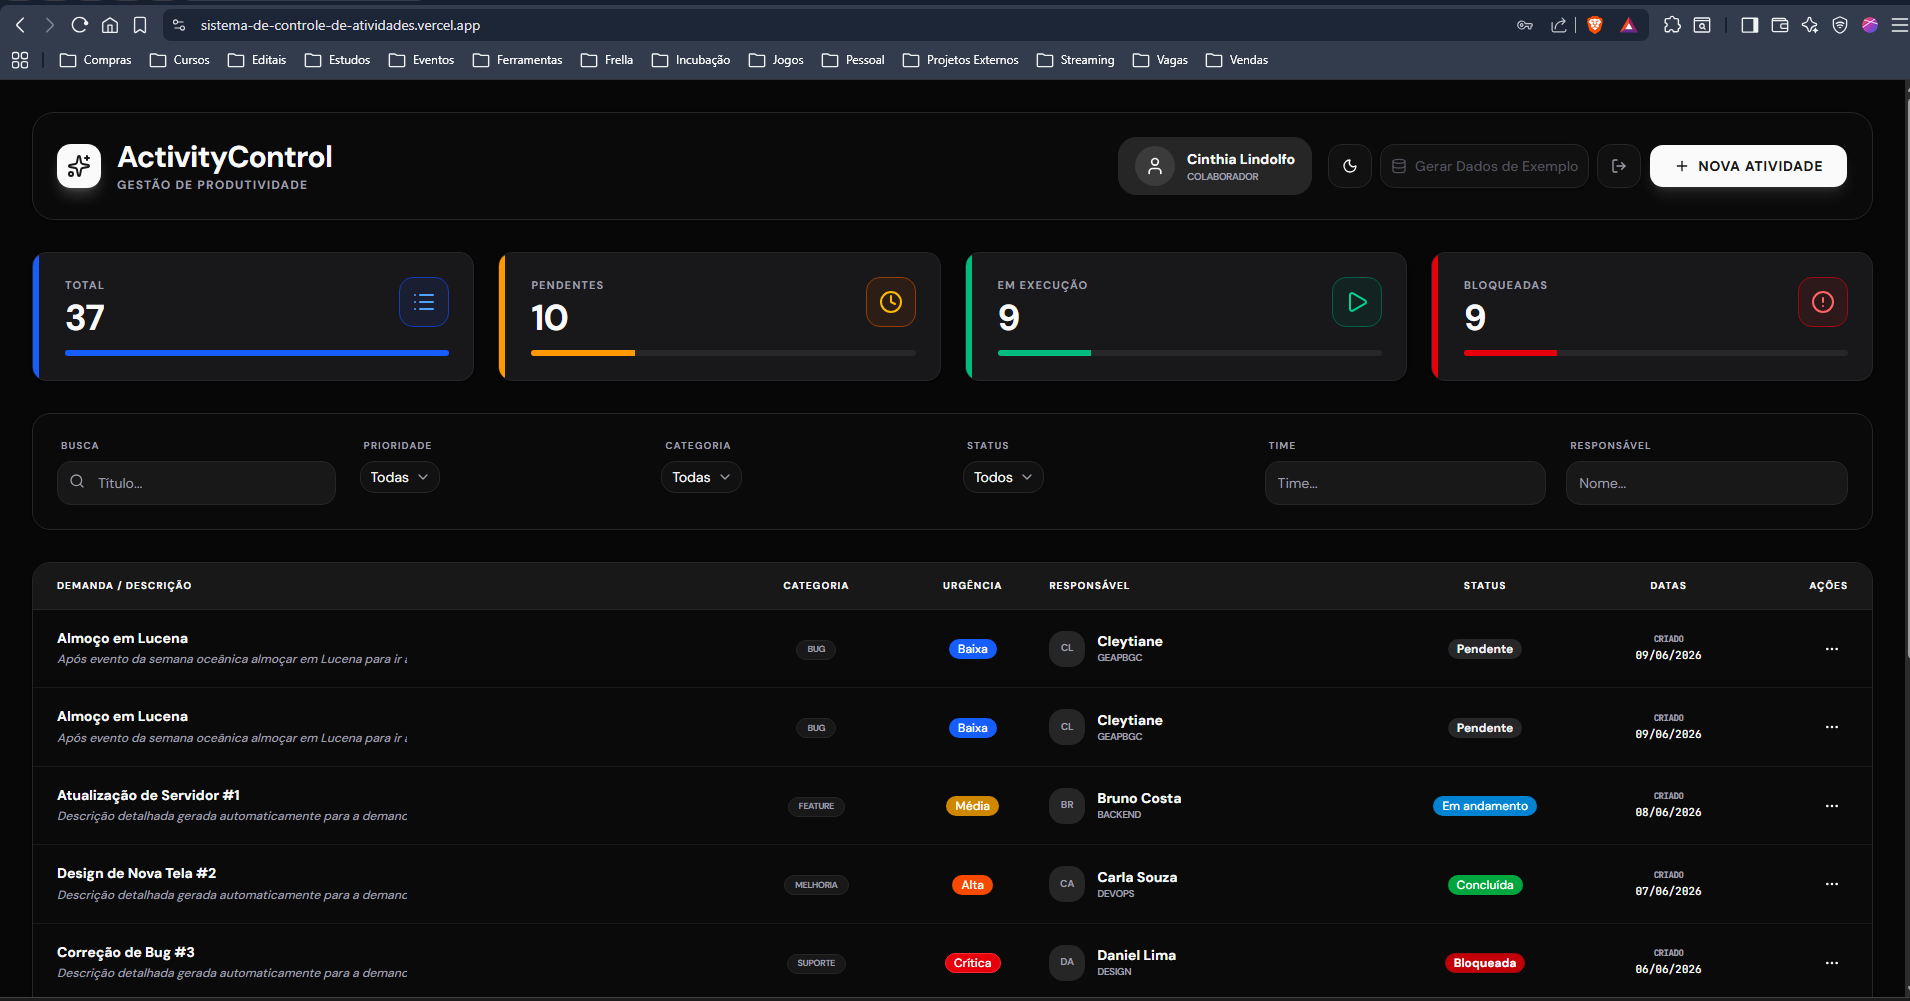Click the Em Execução play icon
The image size is (1910, 1001).
tap(1357, 302)
